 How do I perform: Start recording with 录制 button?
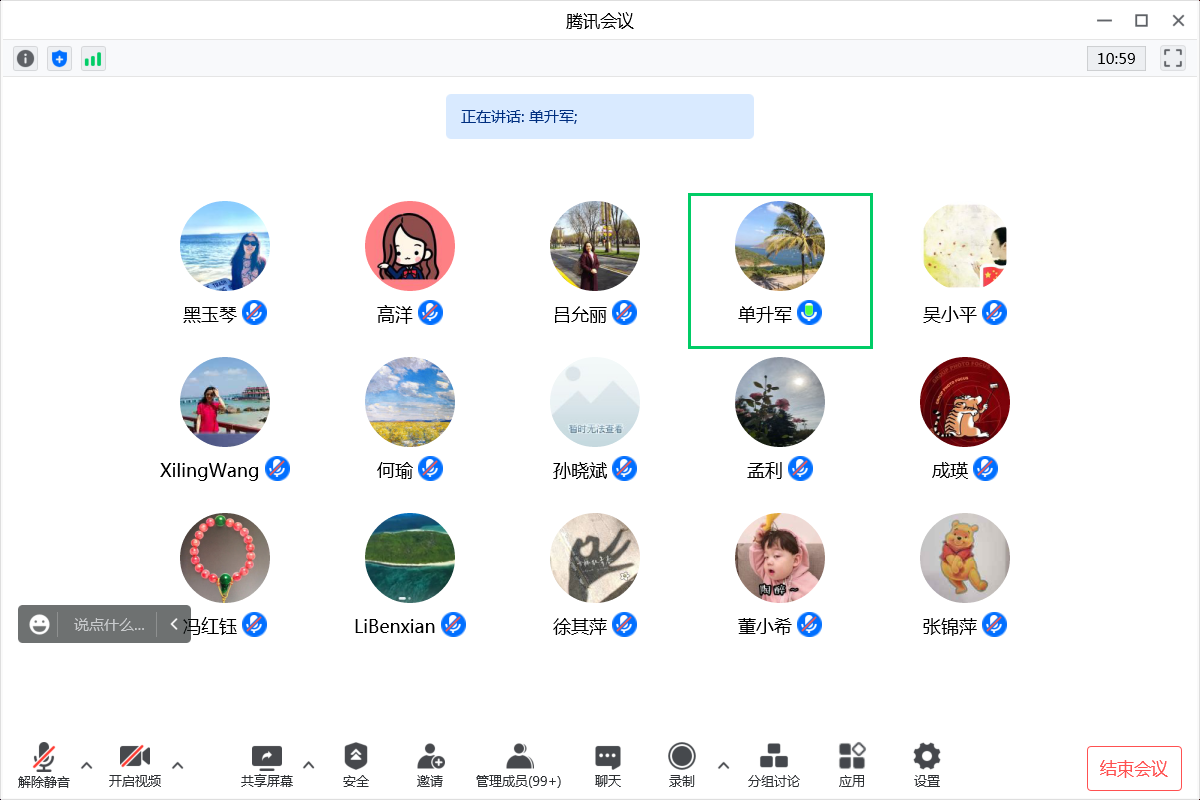(682, 766)
